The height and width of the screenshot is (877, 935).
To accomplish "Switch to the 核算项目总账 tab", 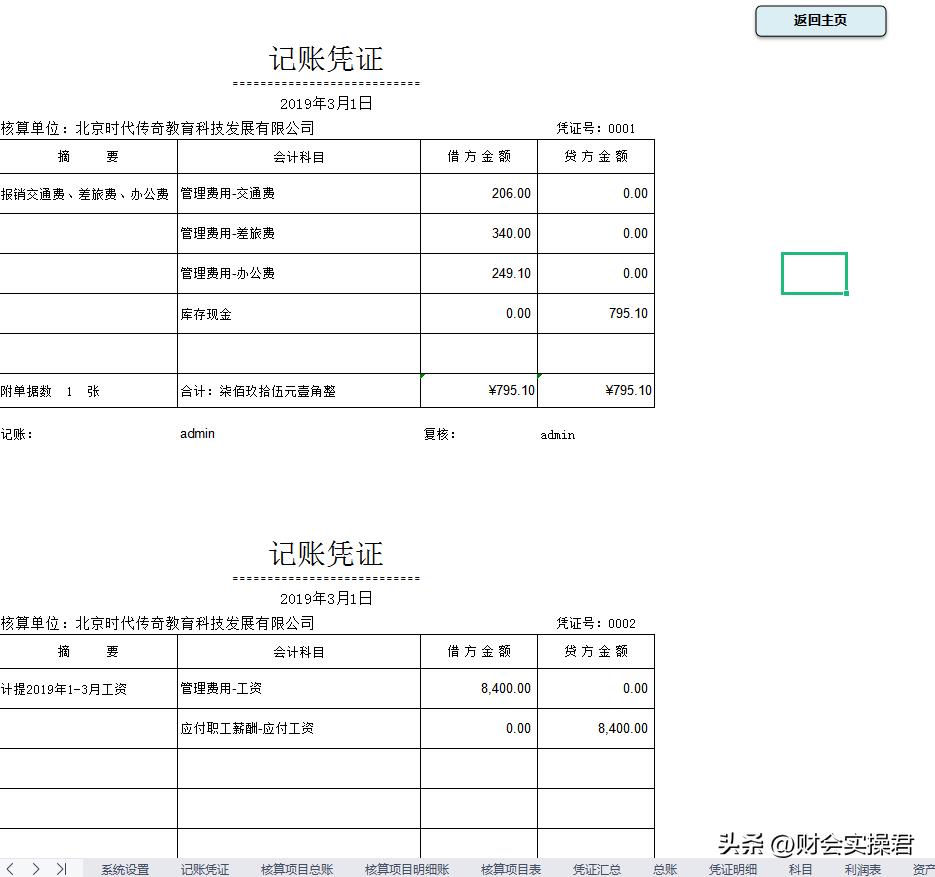I will [x=295, y=869].
